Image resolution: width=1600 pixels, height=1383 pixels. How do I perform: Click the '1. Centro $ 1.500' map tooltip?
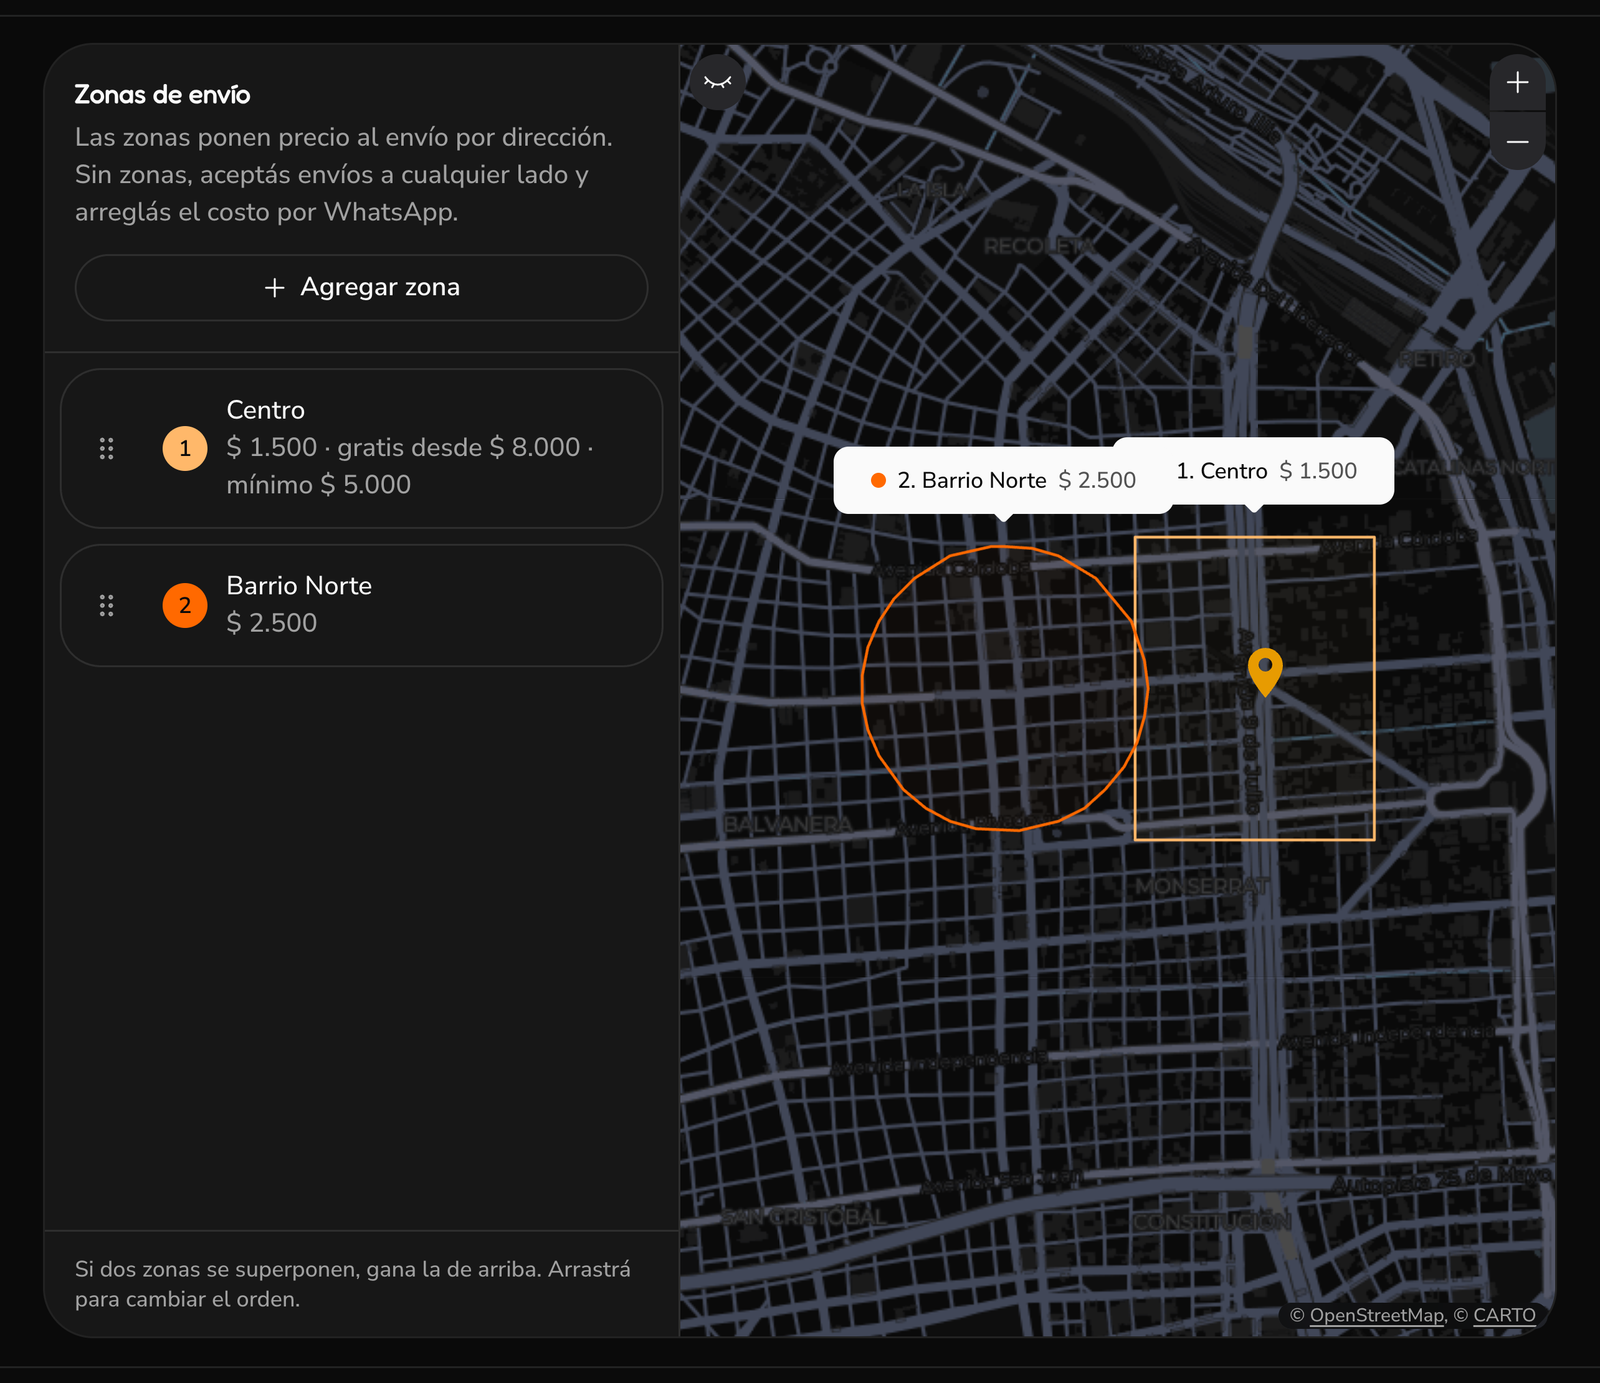click(1254, 471)
